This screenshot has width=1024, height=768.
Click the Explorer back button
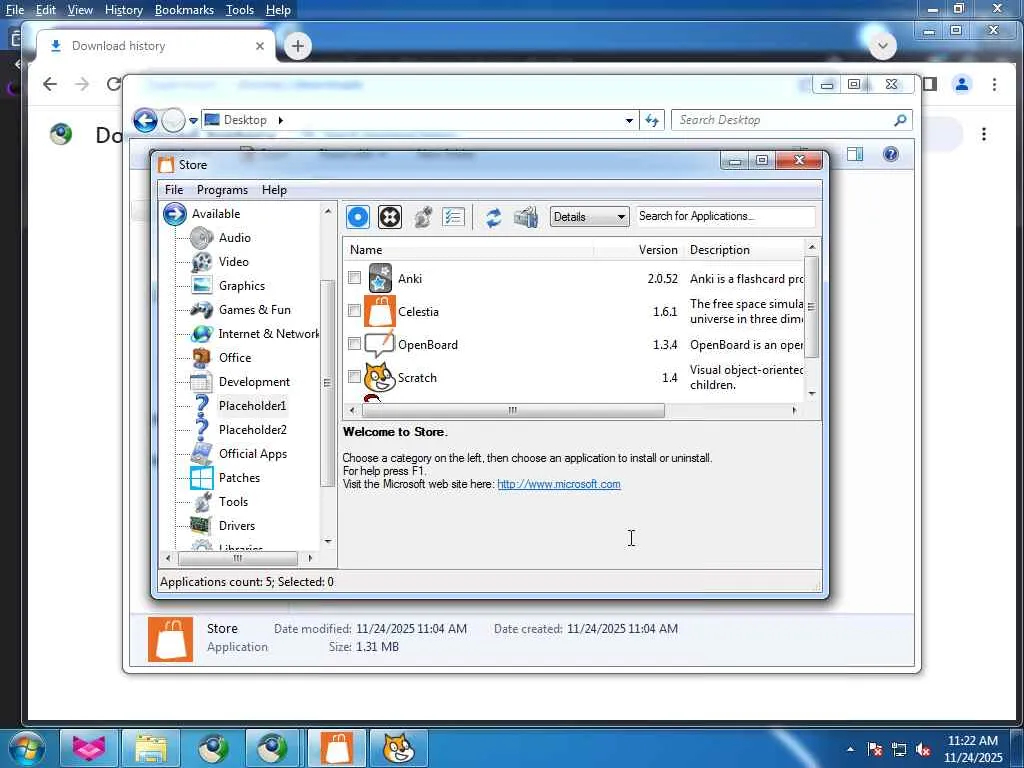(x=146, y=121)
